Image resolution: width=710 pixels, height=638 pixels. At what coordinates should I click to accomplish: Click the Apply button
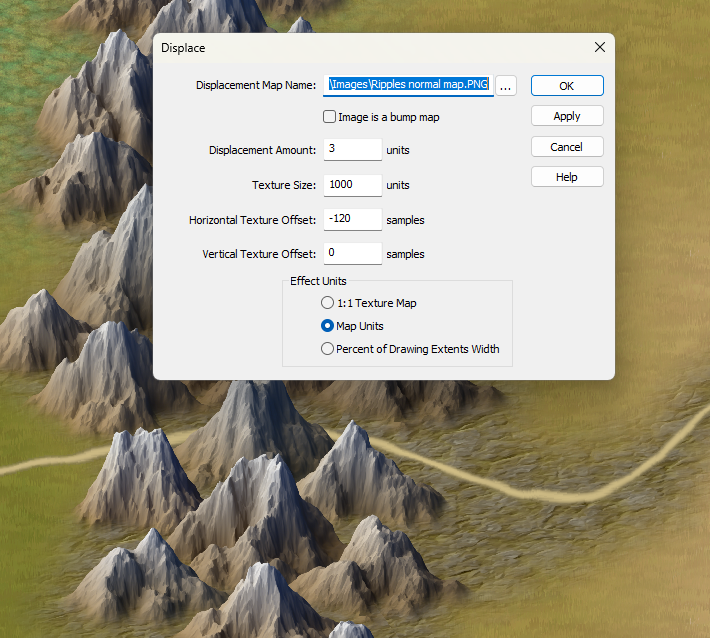567,116
